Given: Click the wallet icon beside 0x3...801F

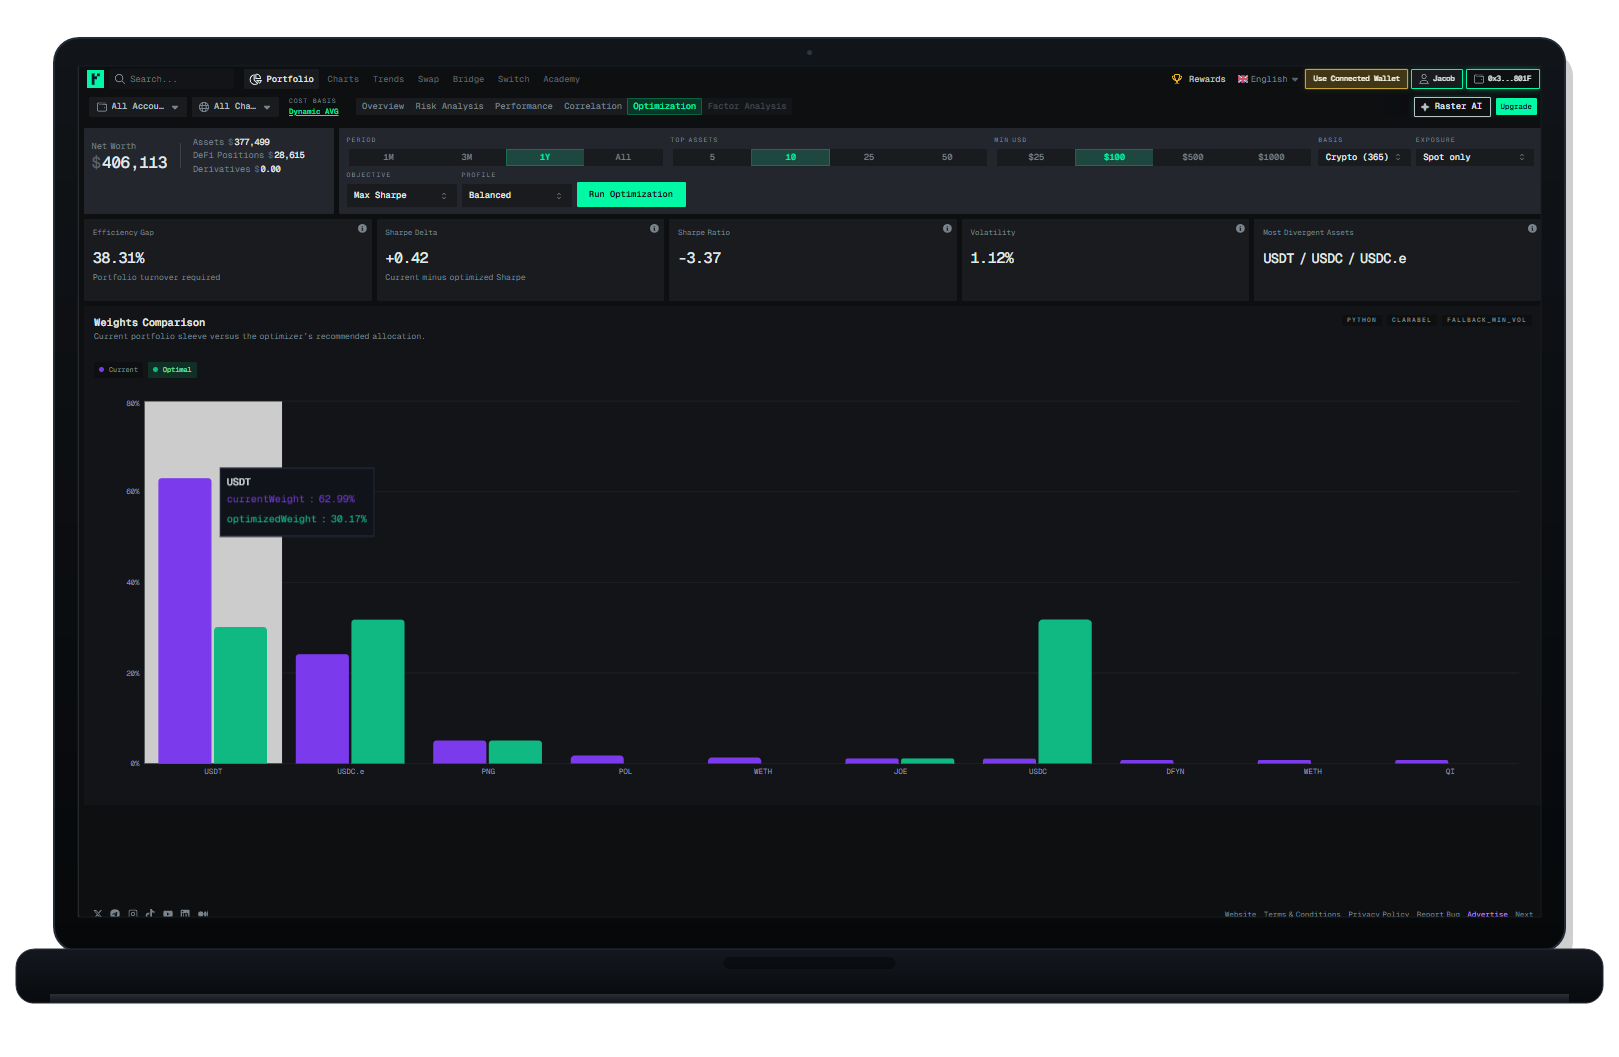Looking at the screenshot, I should tap(1479, 79).
